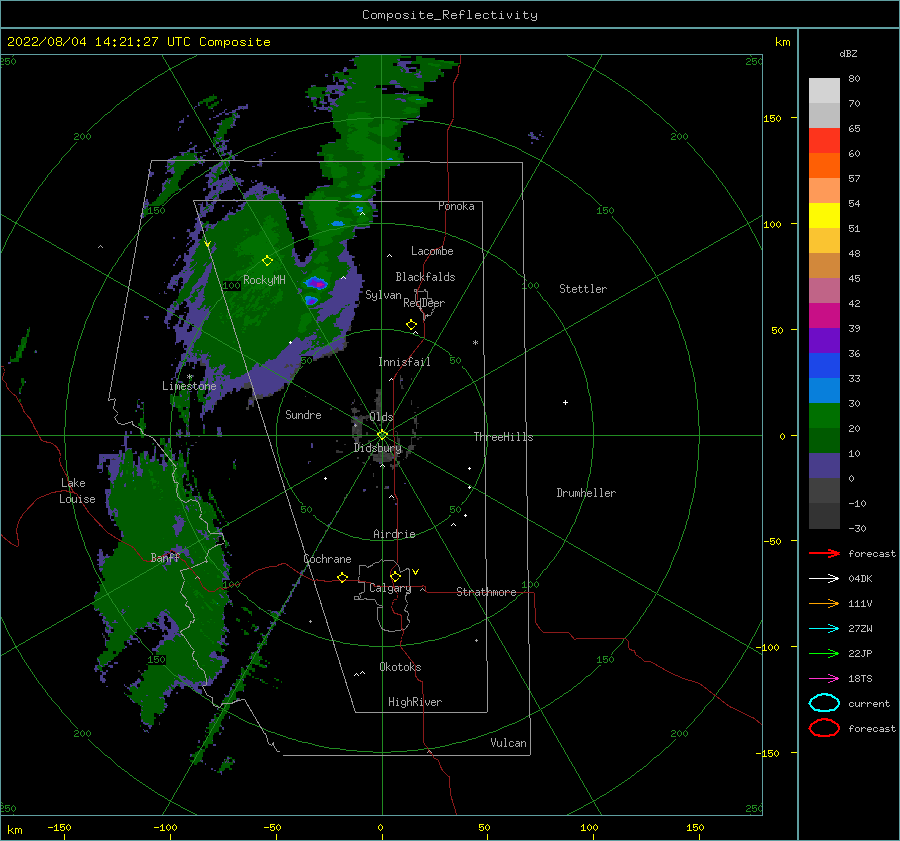This screenshot has height=841, width=900.
Task: Select the light gray 80–70 dBZ swatch
Action: click(x=824, y=91)
